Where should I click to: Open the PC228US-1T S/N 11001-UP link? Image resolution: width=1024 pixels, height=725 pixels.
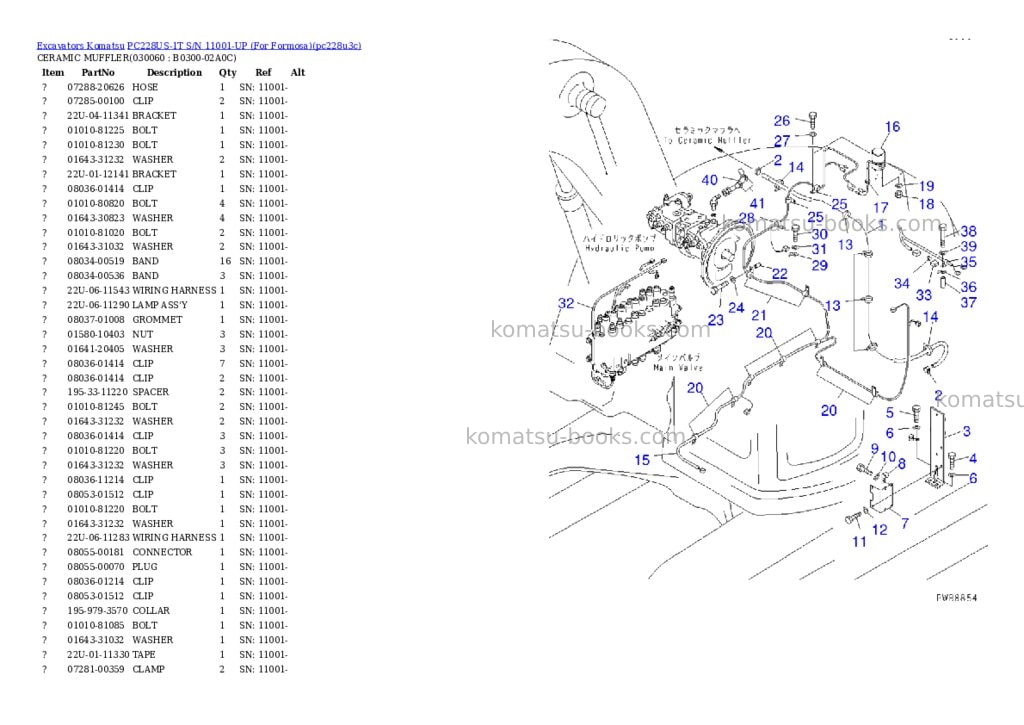tap(244, 46)
